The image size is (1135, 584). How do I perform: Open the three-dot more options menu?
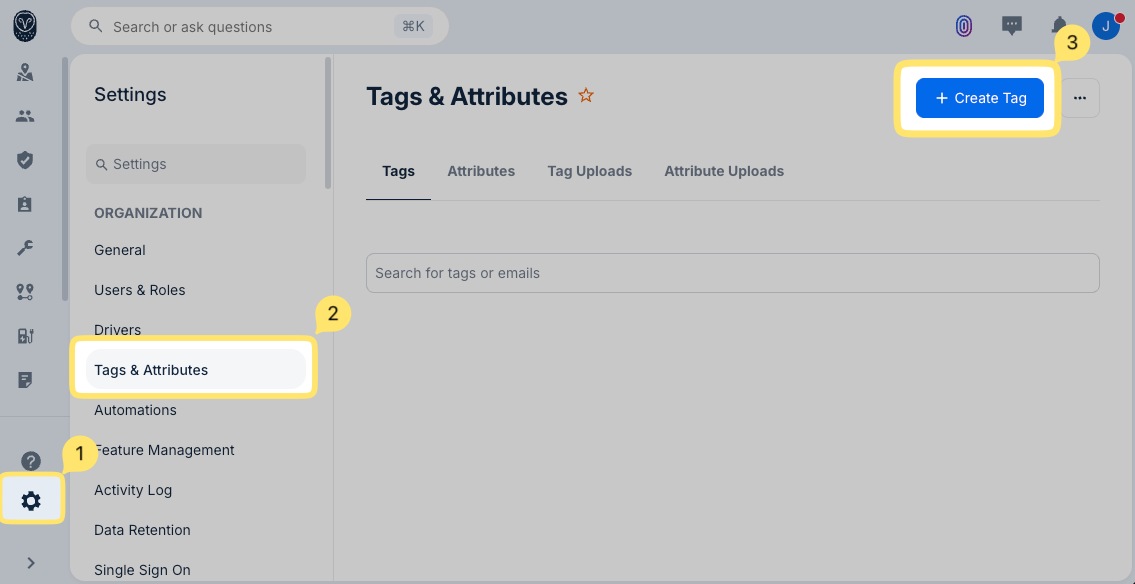pos(1080,98)
